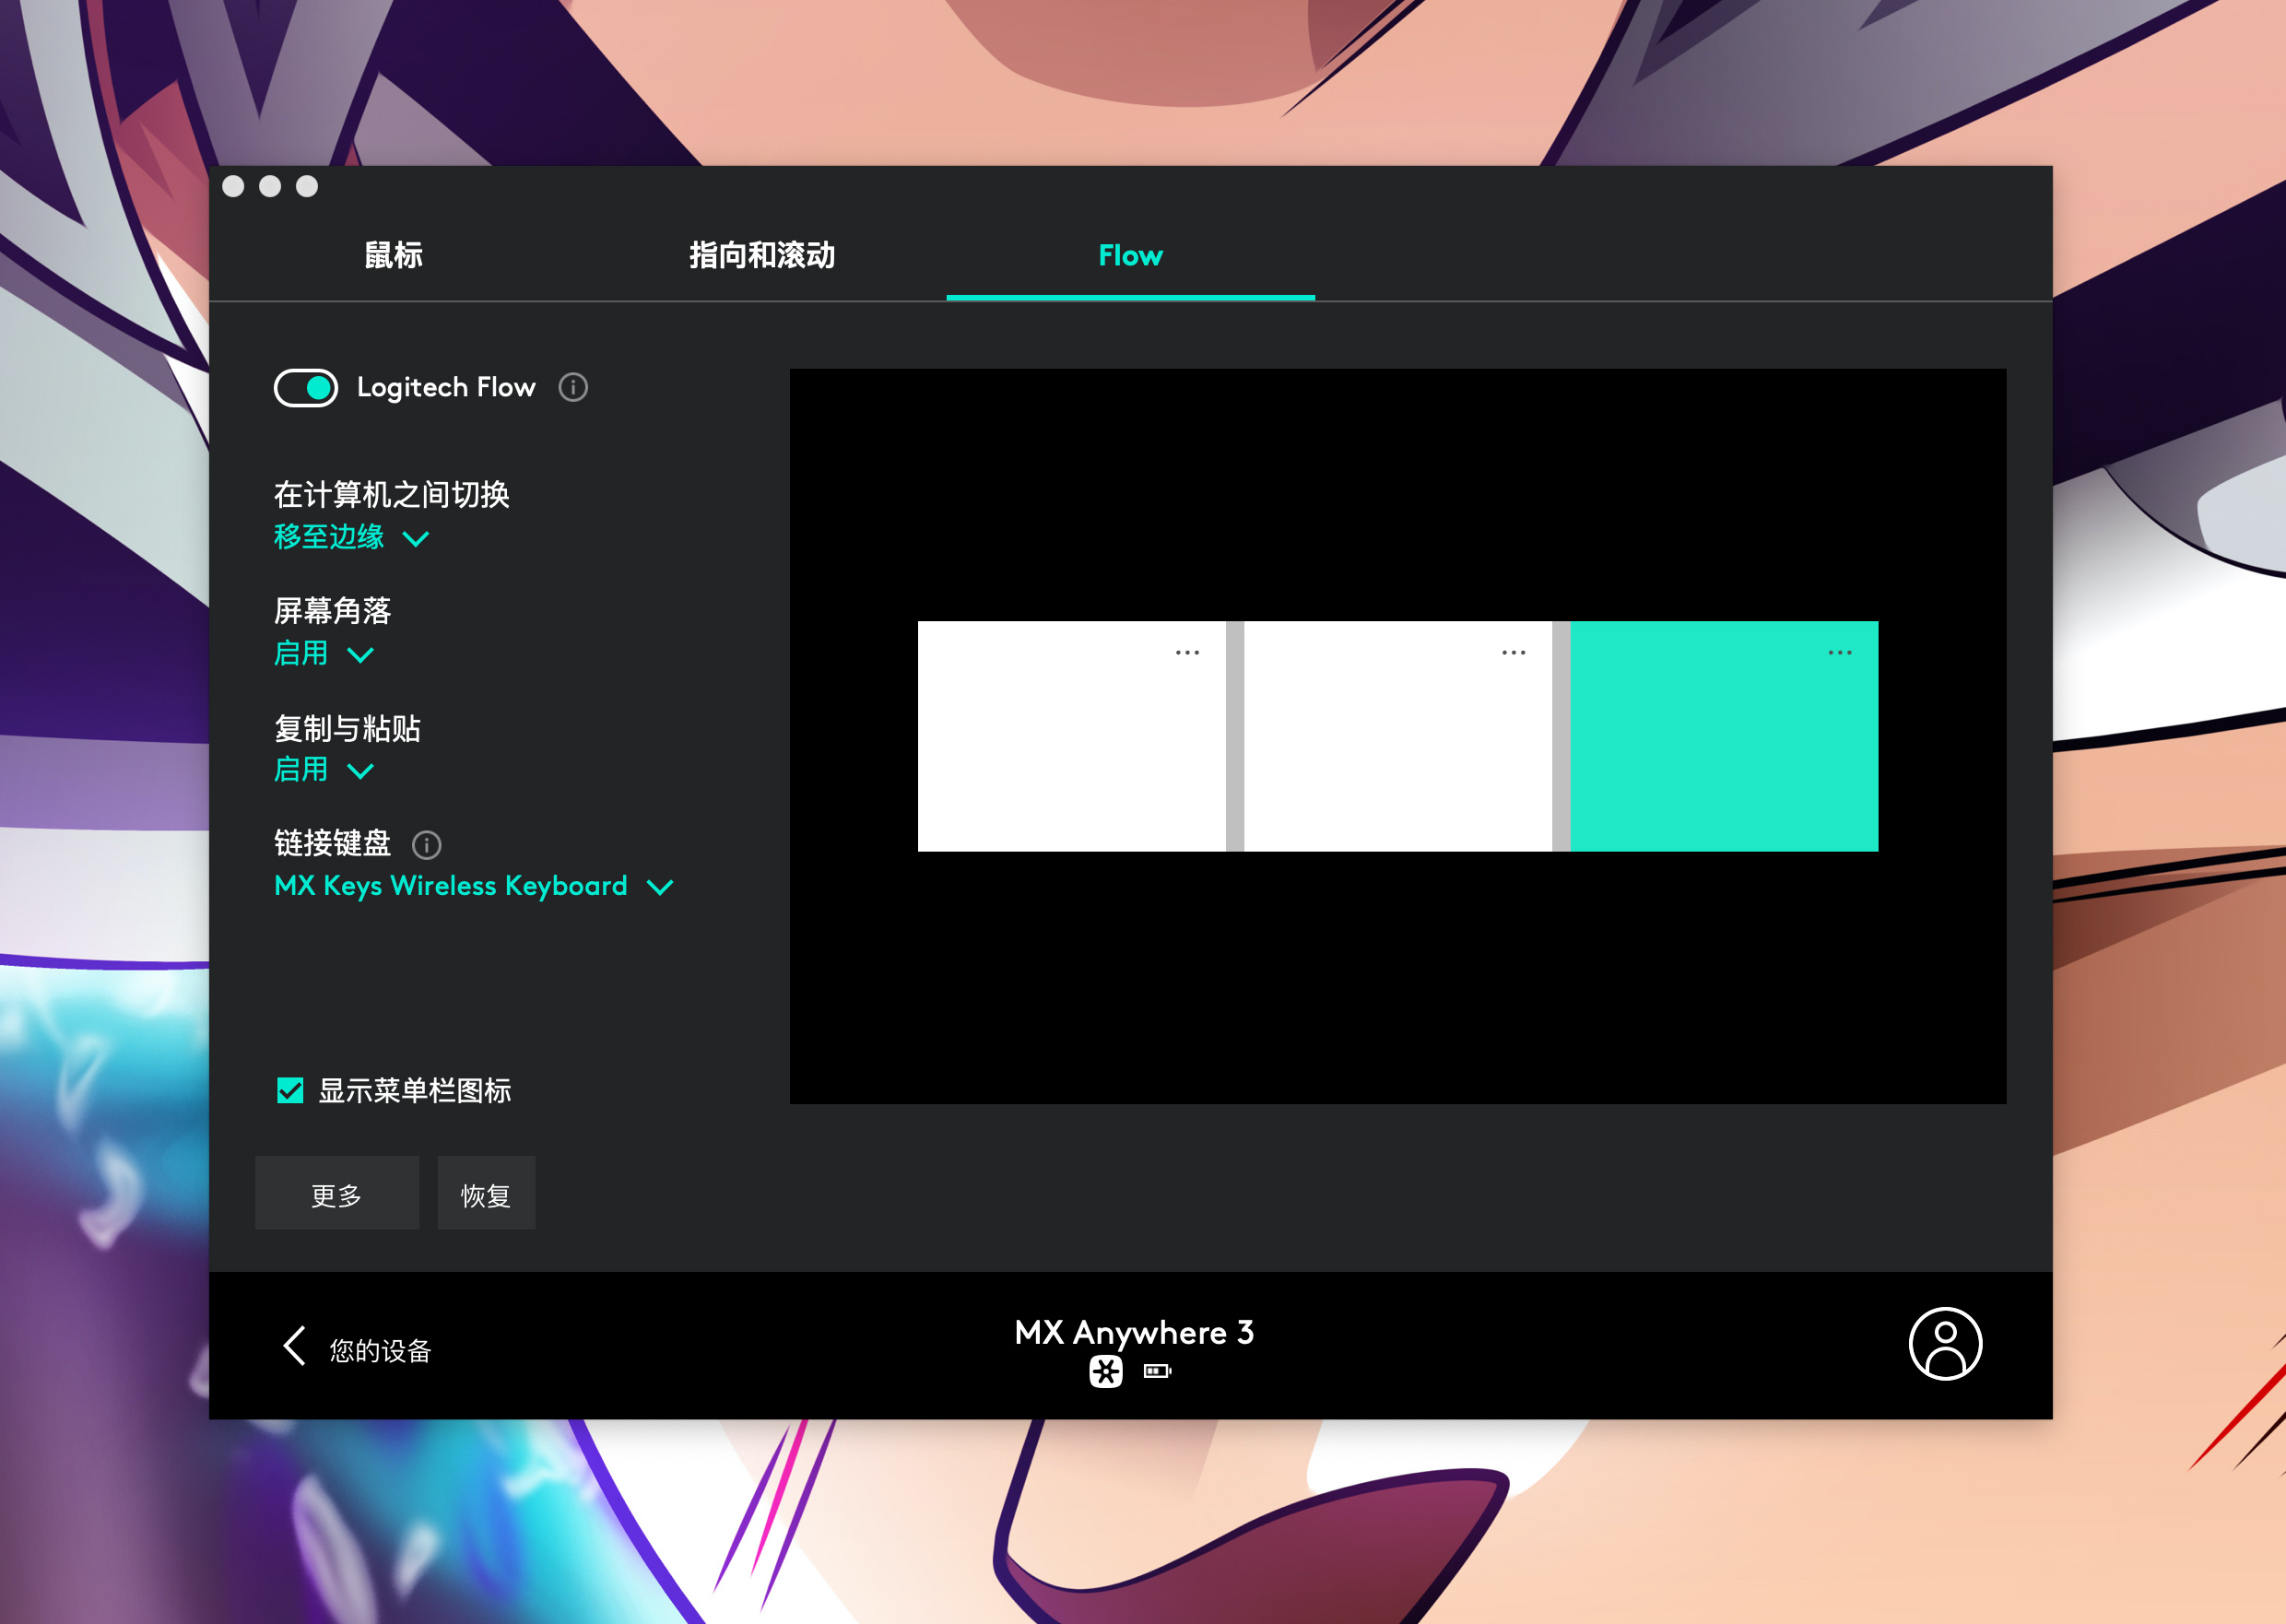Toggle the Logitech Flow switch off
This screenshot has height=1624, width=2286.
click(x=306, y=388)
